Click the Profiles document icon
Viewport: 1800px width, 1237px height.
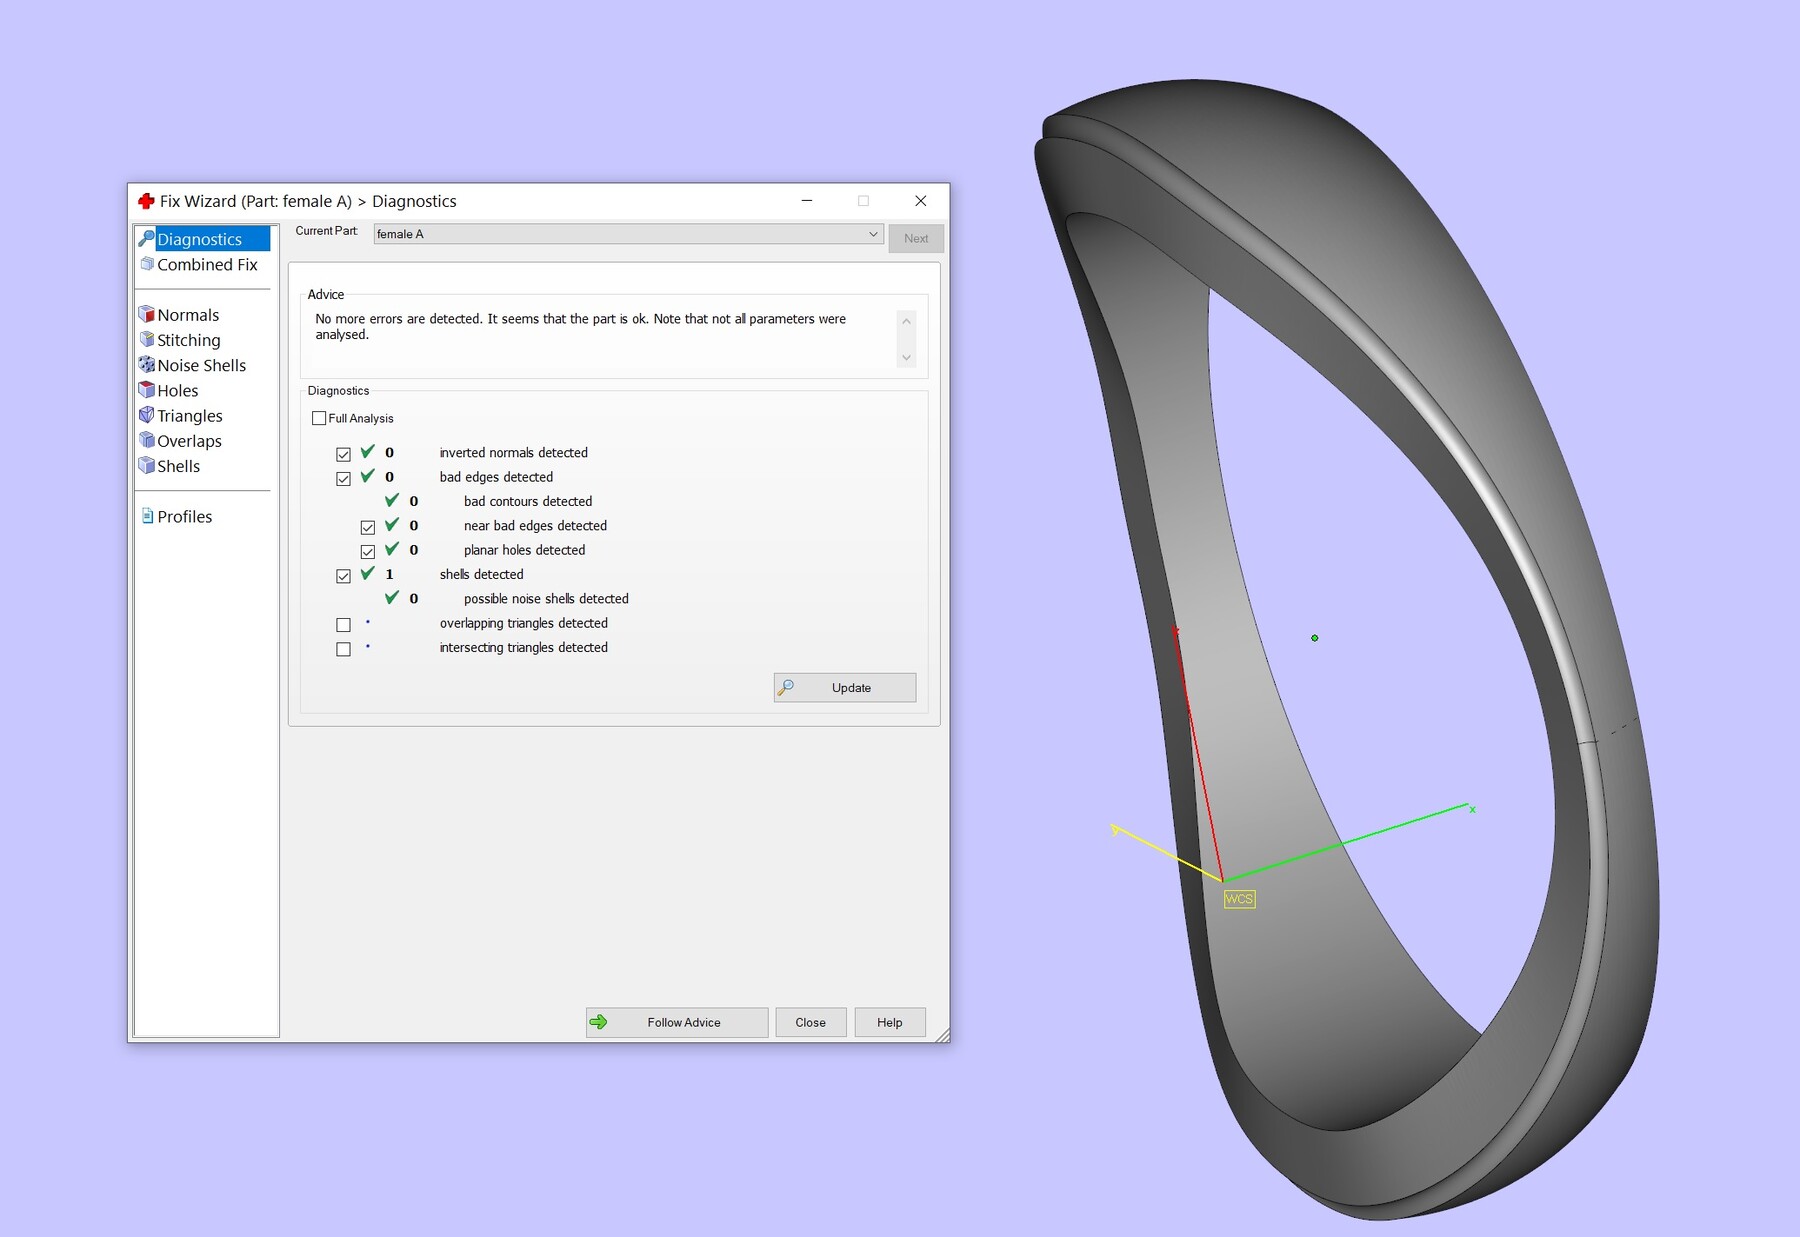coord(147,516)
